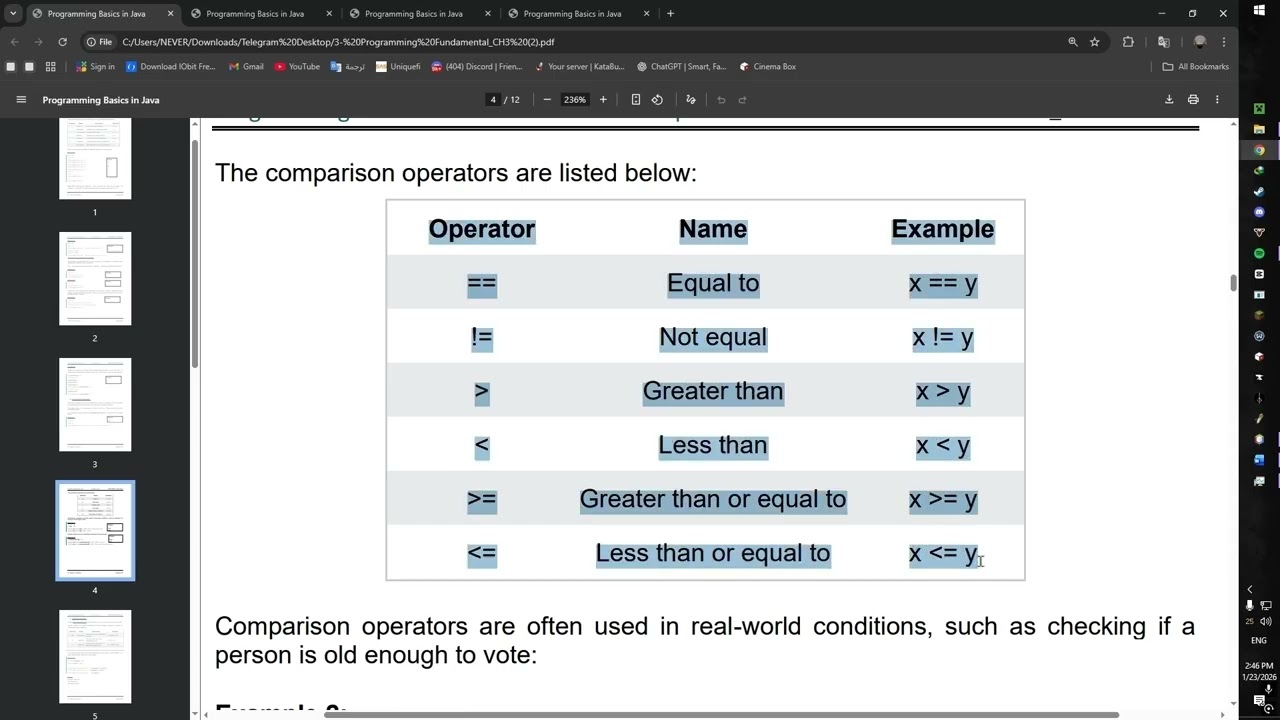Open the Download IObit bookmark
Image resolution: width=1280 pixels, height=720 pixels.
[170, 67]
